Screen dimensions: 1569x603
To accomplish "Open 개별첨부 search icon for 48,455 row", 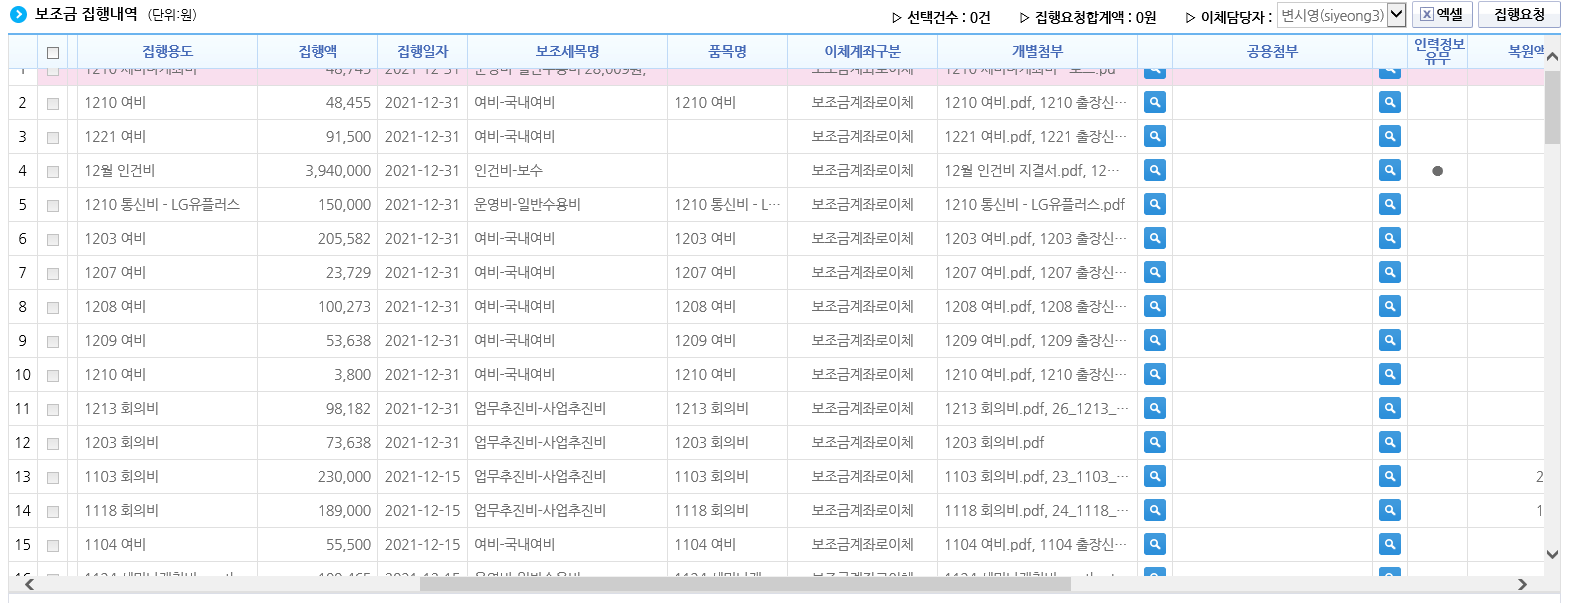I will point(1155,102).
